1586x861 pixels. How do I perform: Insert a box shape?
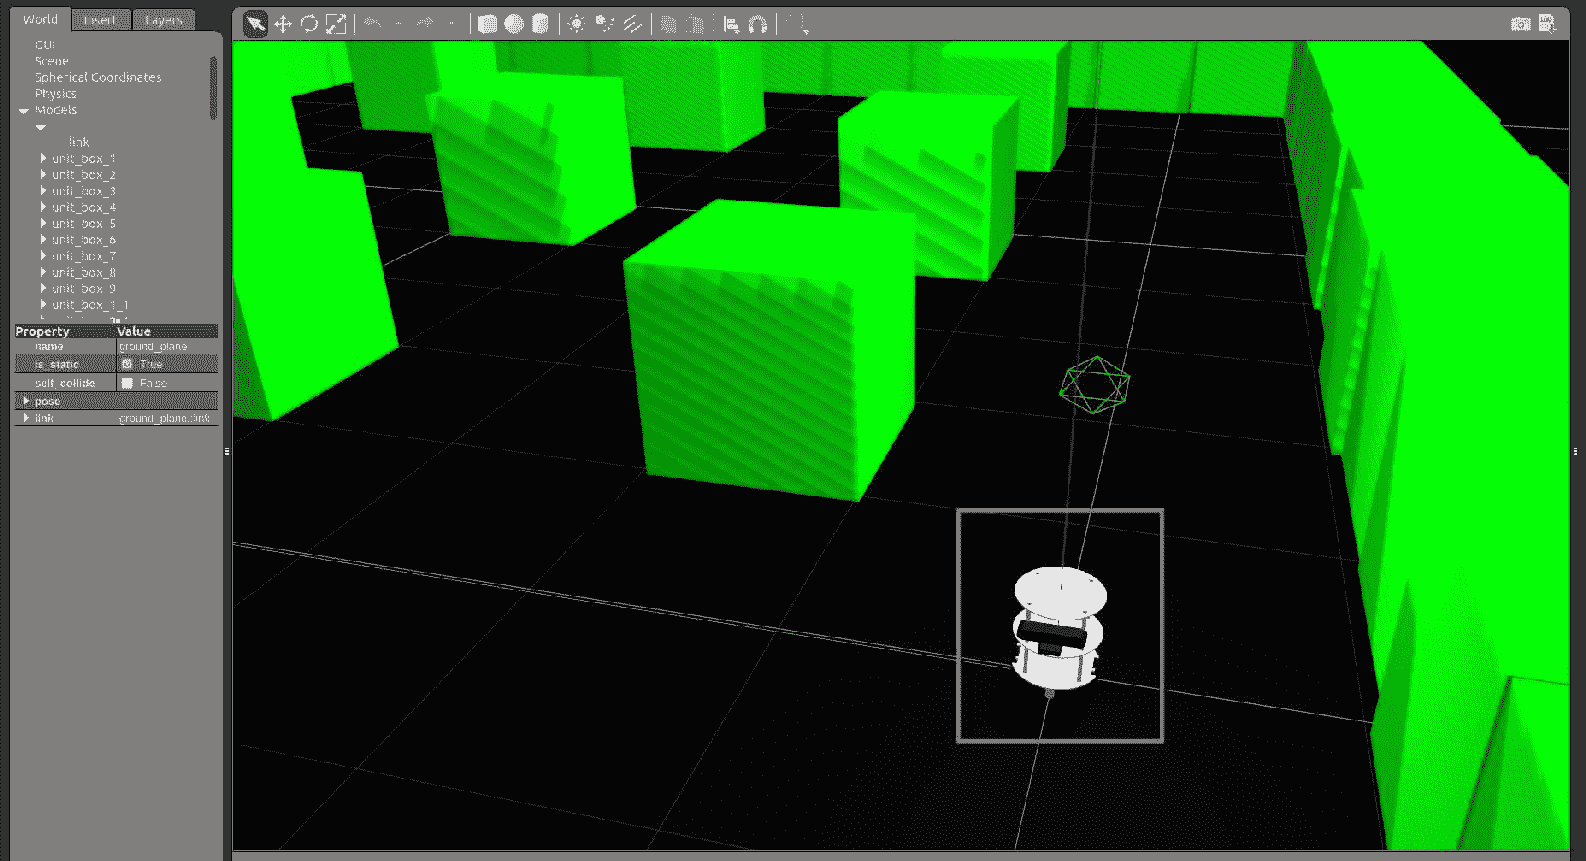[487, 24]
